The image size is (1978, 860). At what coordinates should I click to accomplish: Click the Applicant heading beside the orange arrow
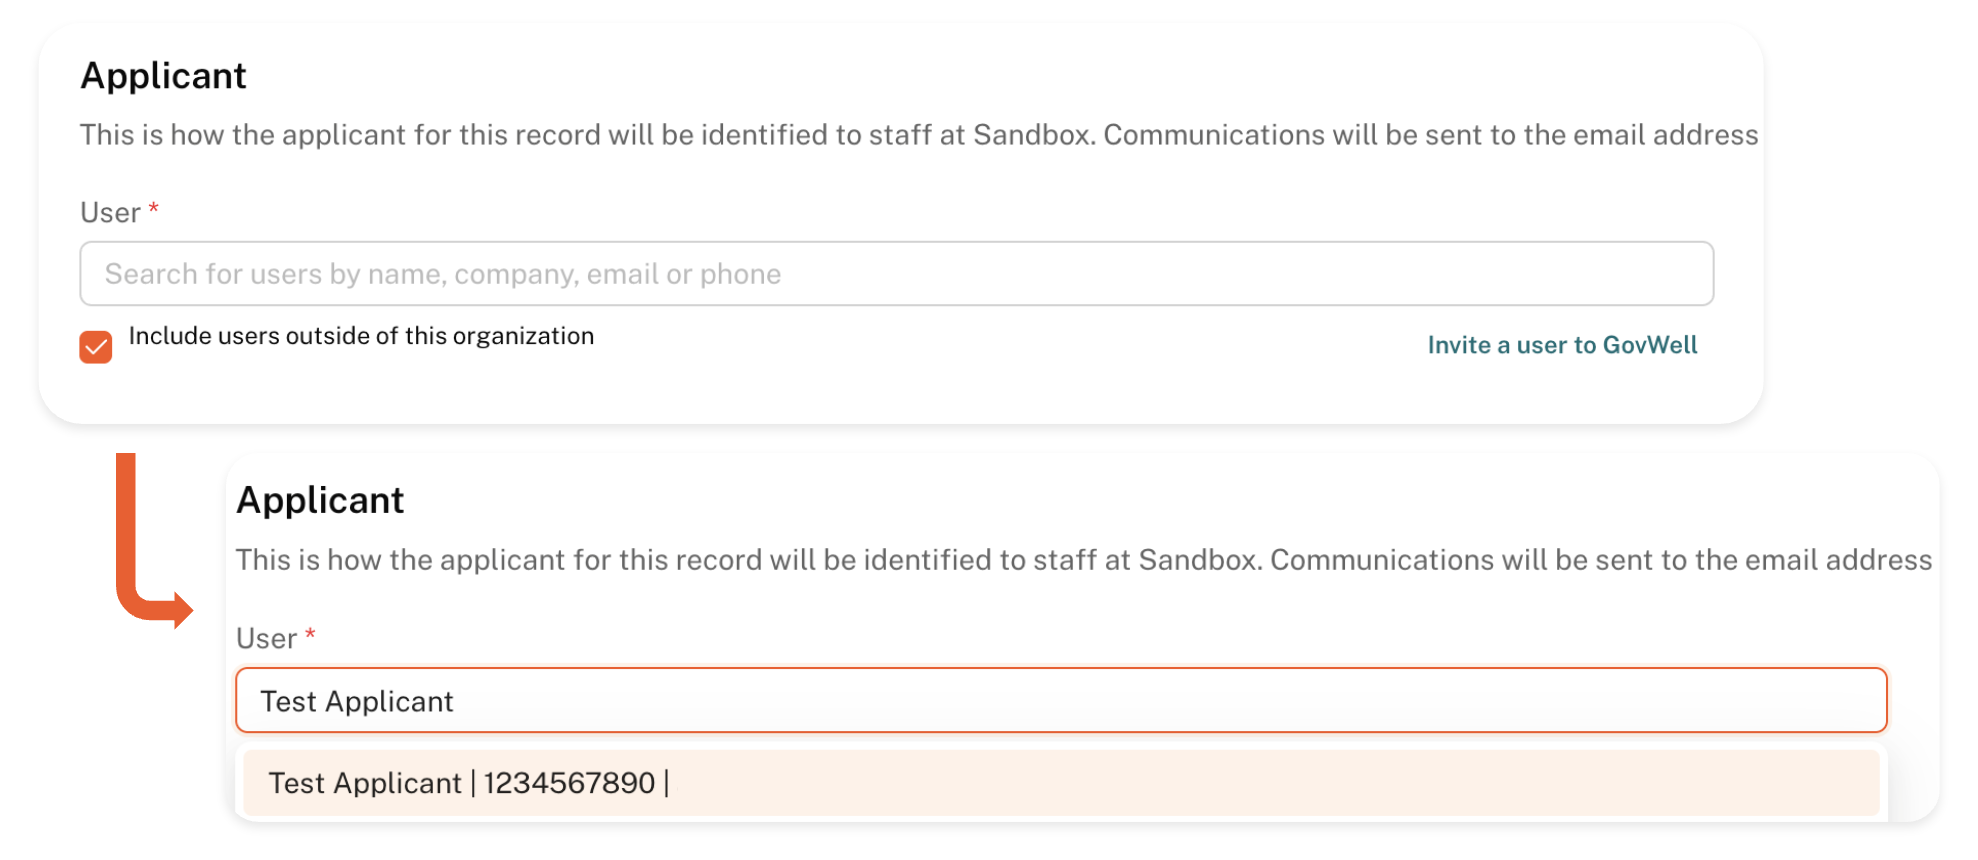coord(320,500)
